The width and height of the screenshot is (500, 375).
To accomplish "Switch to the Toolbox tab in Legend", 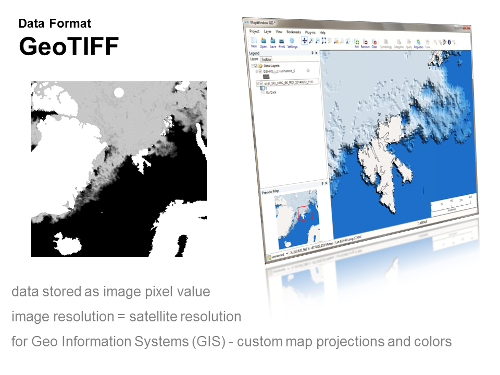I will [266, 59].
